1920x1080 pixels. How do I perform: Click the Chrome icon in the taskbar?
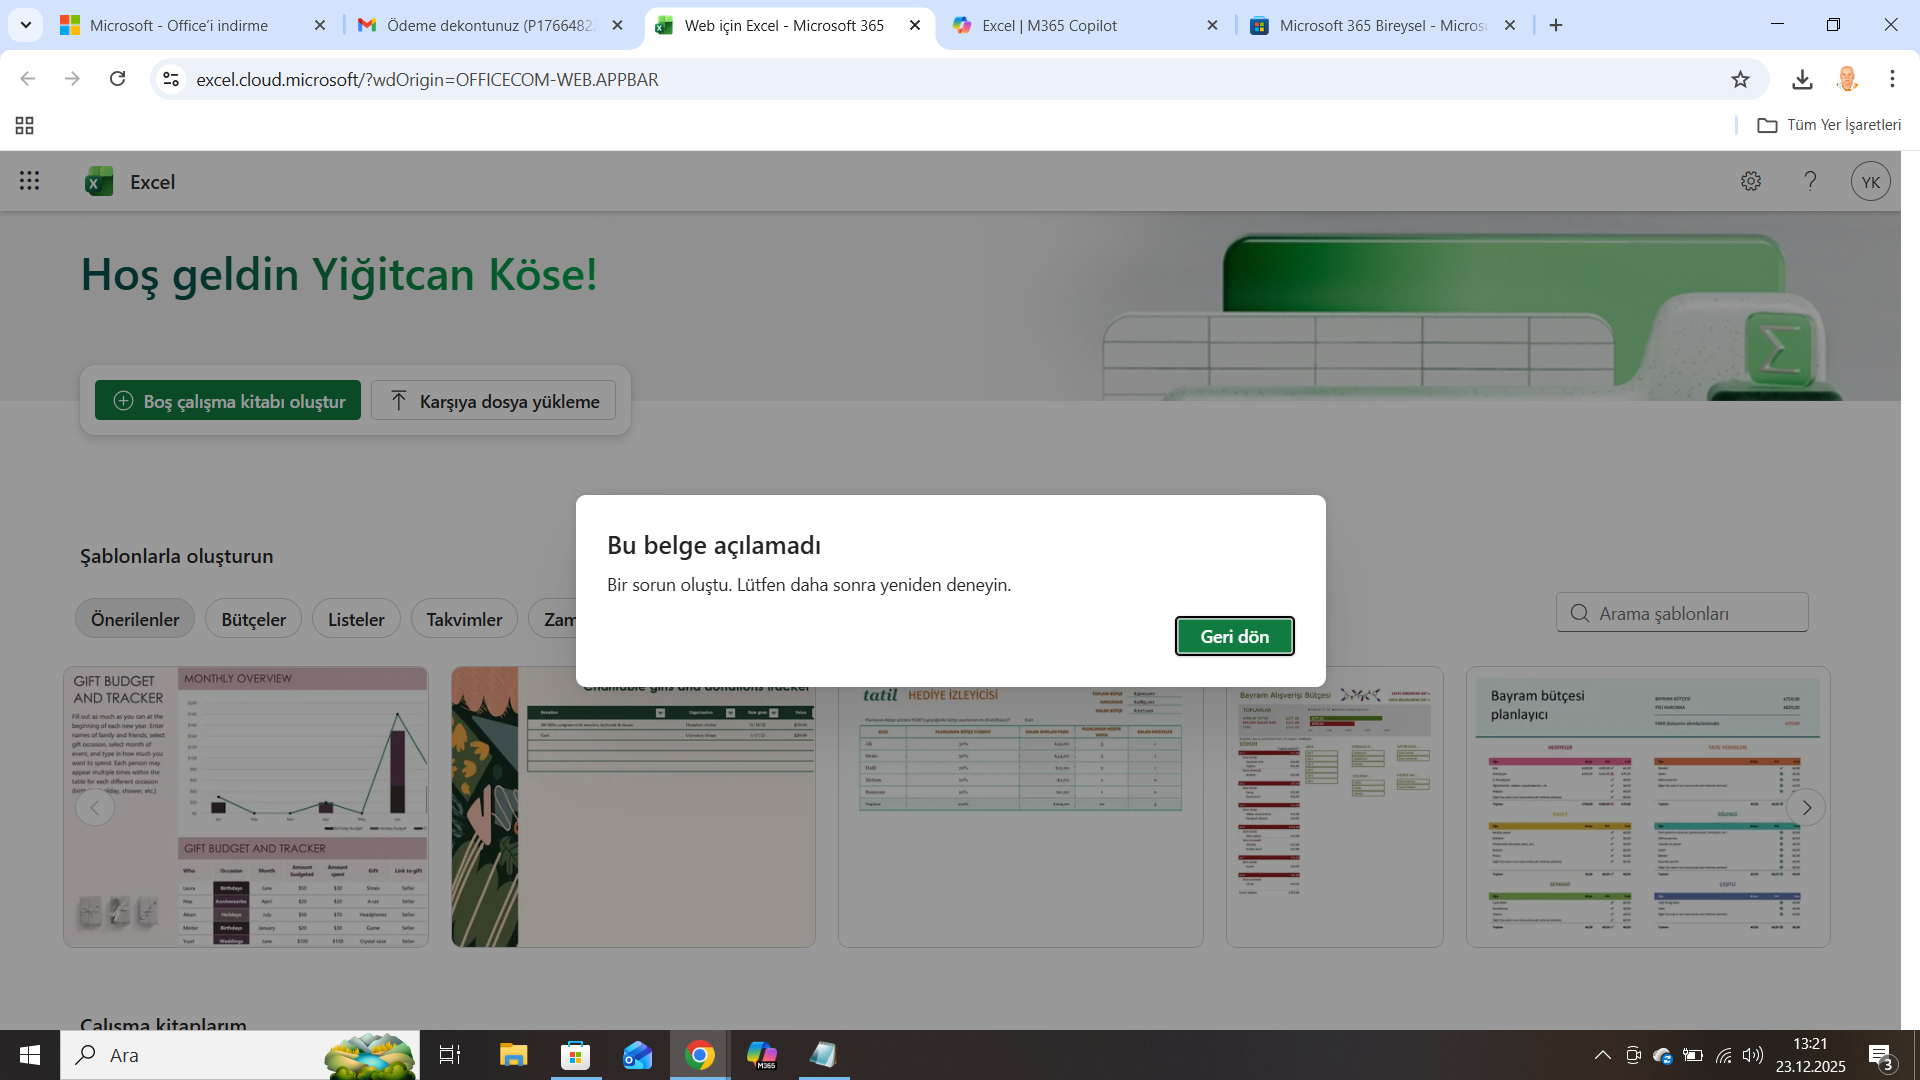(699, 1055)
